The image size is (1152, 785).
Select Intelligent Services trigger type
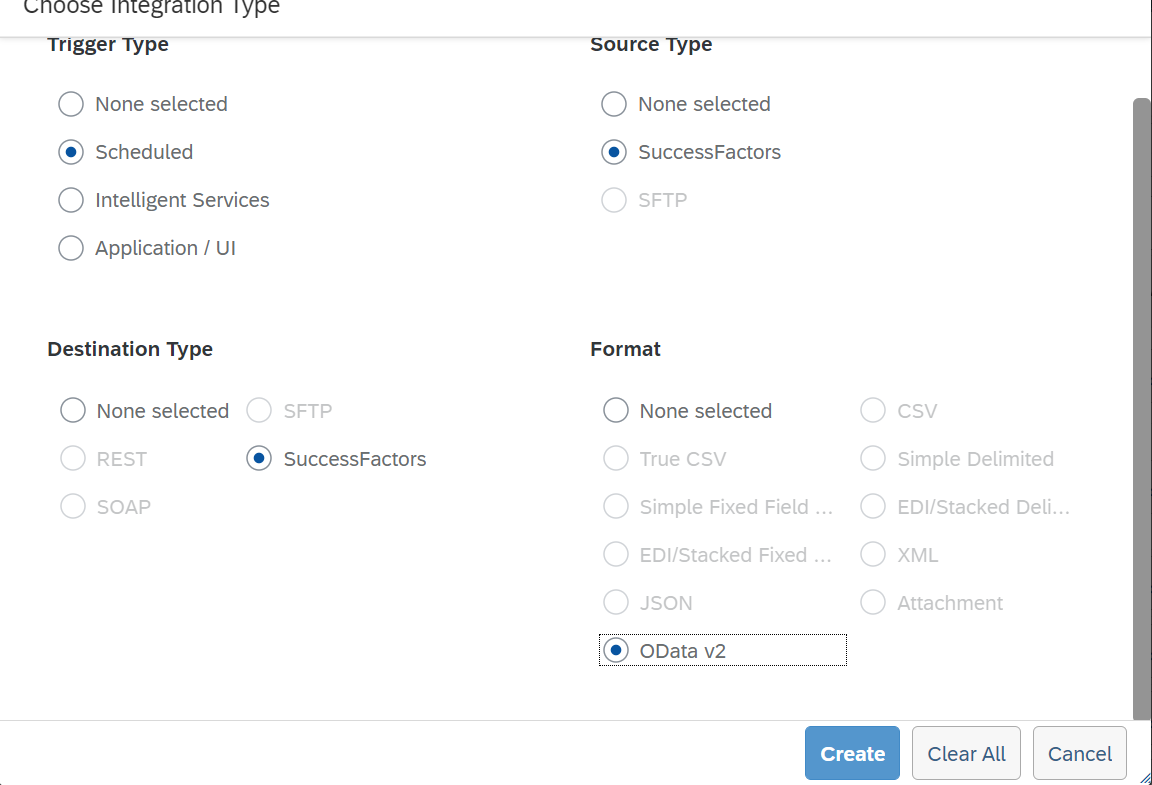pyautogui.click(x=71, y=200)
